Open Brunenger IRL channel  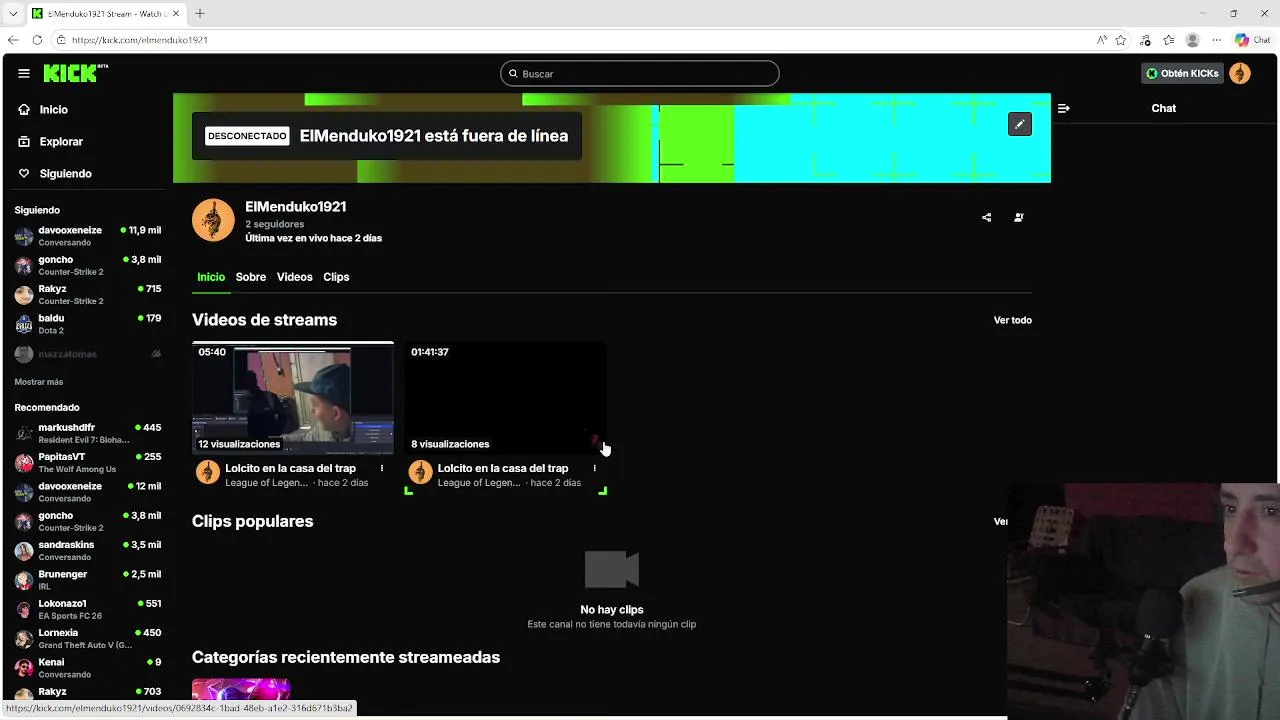87,580
